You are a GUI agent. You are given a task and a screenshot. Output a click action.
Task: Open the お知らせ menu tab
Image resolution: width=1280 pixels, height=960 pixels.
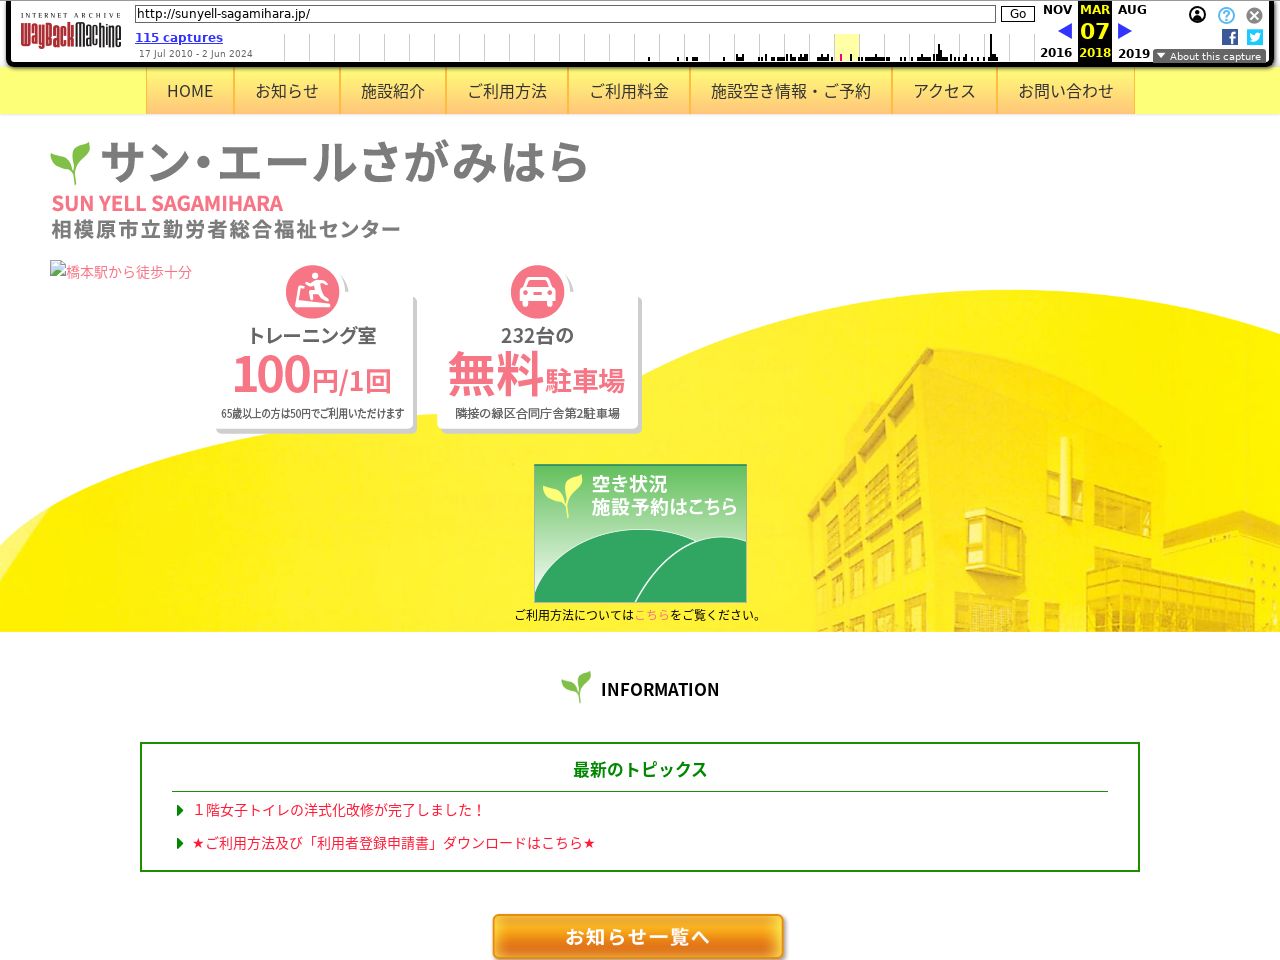click(287, 91)
